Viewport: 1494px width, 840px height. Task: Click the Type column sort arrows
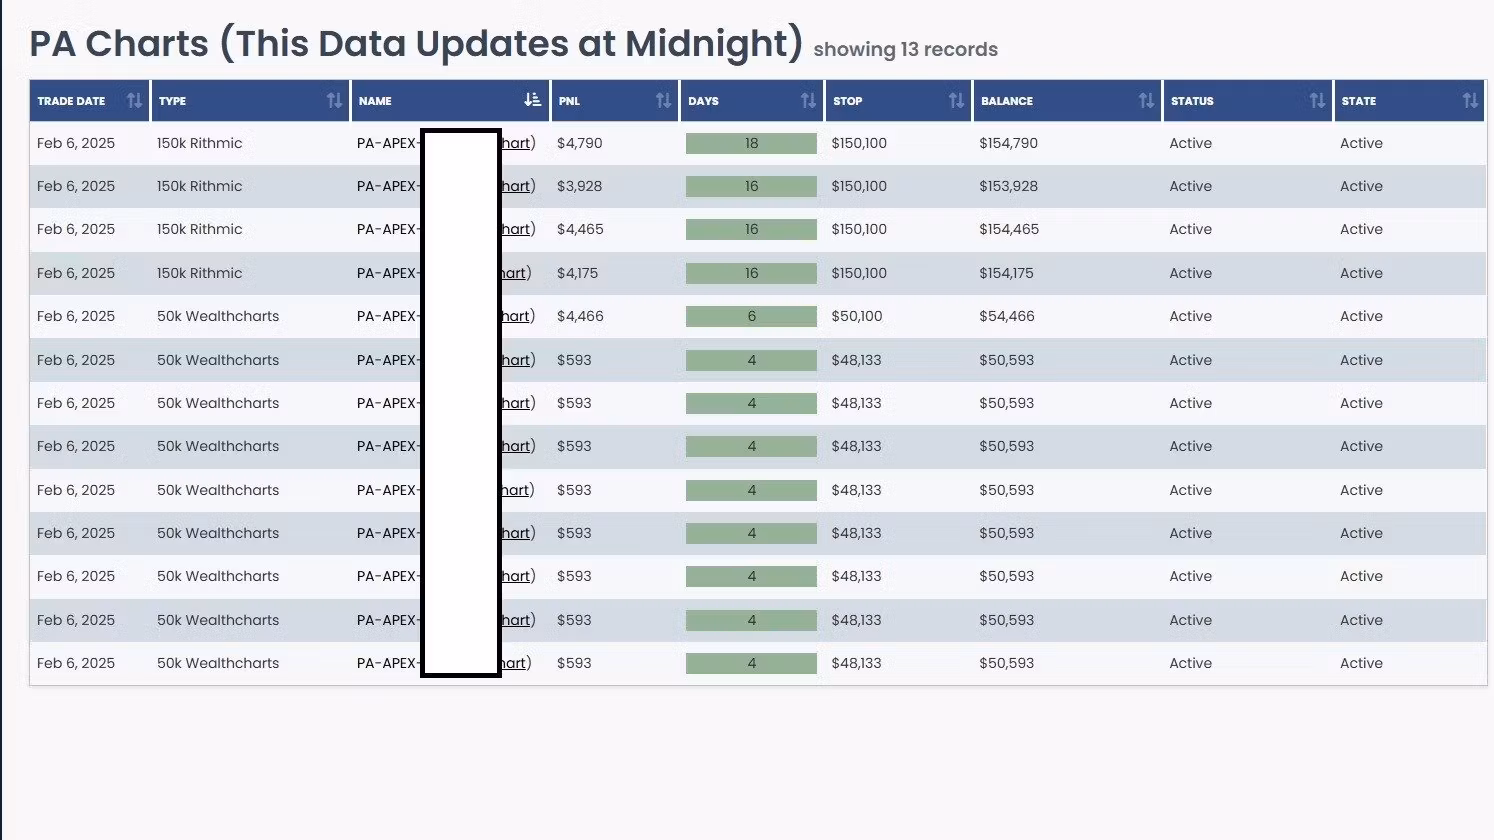(334, 101)
